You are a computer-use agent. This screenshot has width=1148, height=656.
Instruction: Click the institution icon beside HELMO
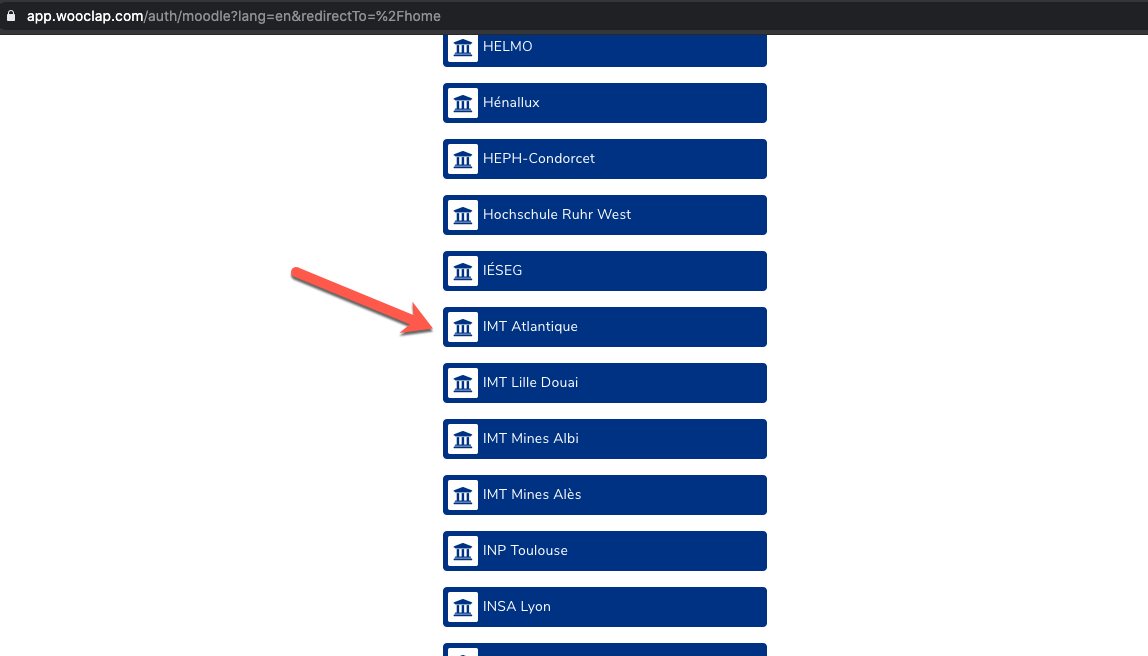[x=463, y=48]
